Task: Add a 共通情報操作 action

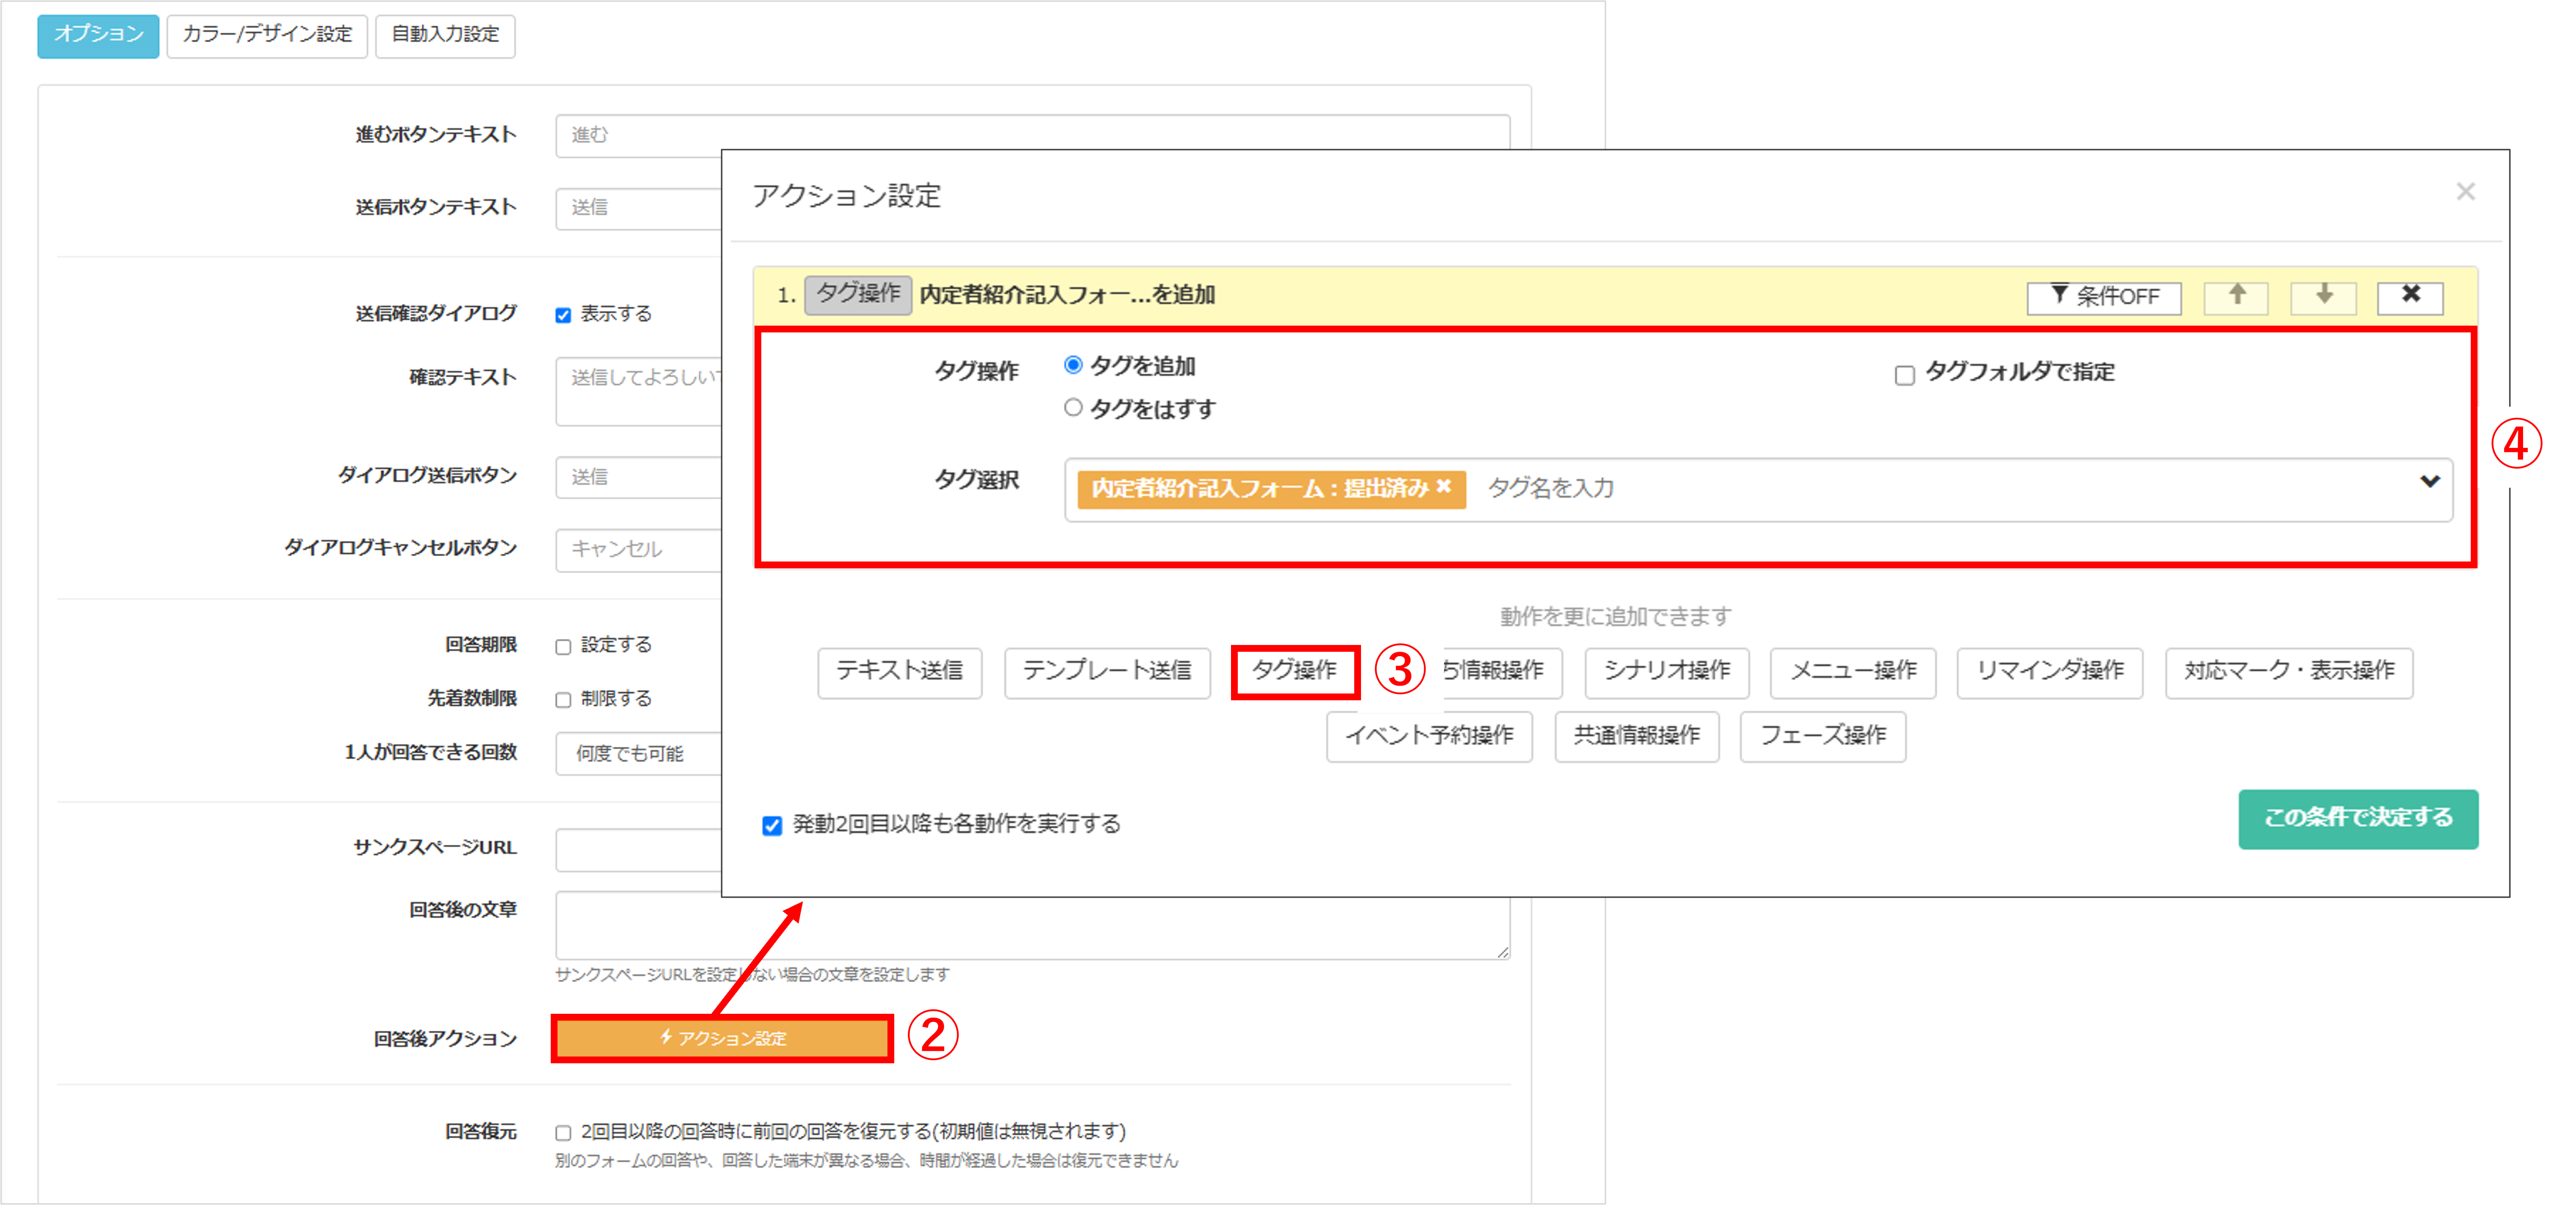Action: coord(1637,737)
